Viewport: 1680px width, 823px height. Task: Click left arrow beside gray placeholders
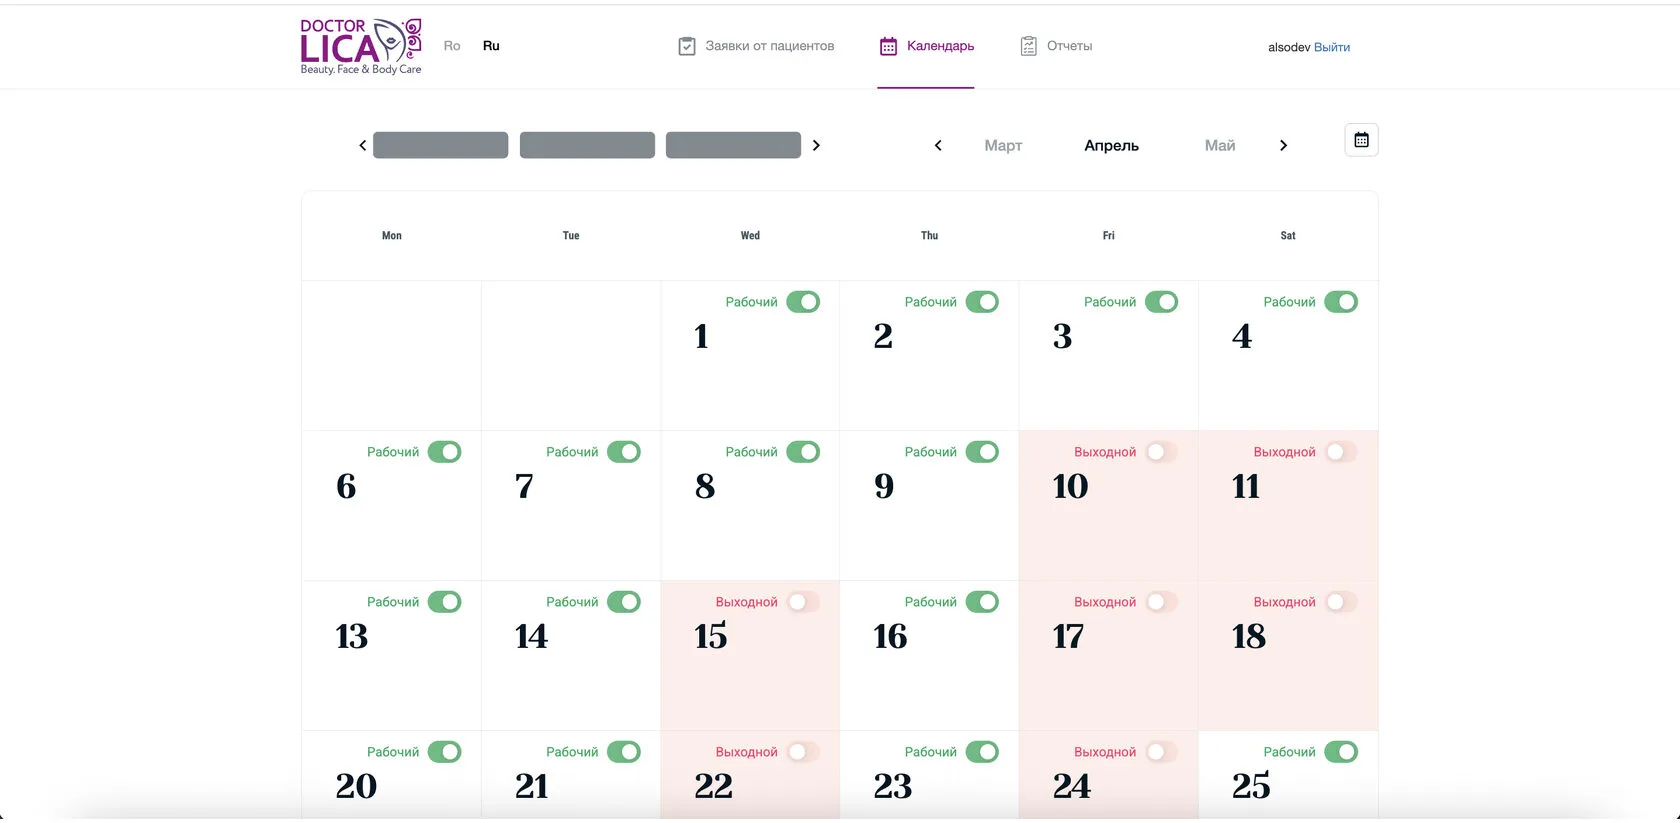click(x=362, y=146)
